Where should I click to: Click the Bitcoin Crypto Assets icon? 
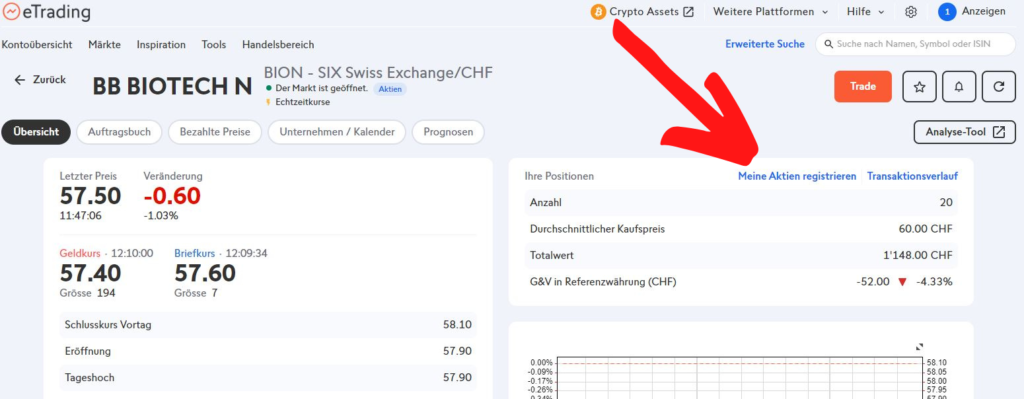click(x=598, y=12)
